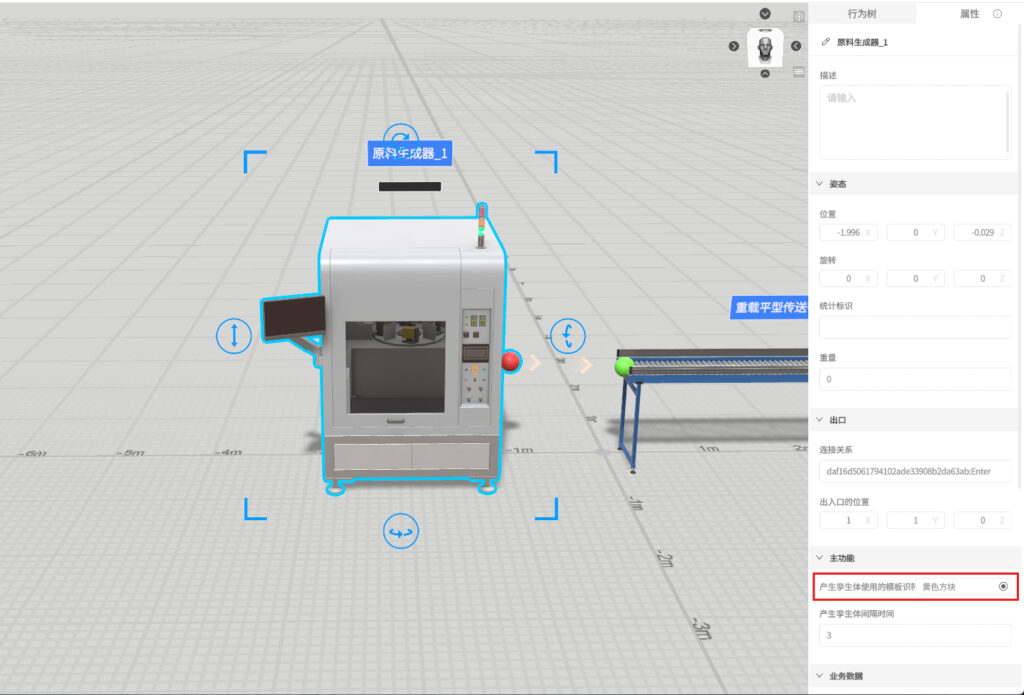
Task: Click the view-rotate up arrow below the head widget
Action: pos(765,74)
